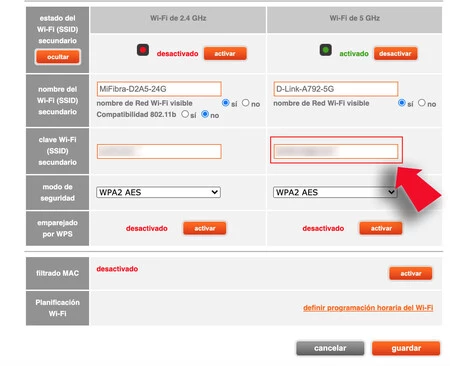Open definir programación horaria del Wi-Fi link
This screenshot has height=366, width=450.
(x=368, y=308)
